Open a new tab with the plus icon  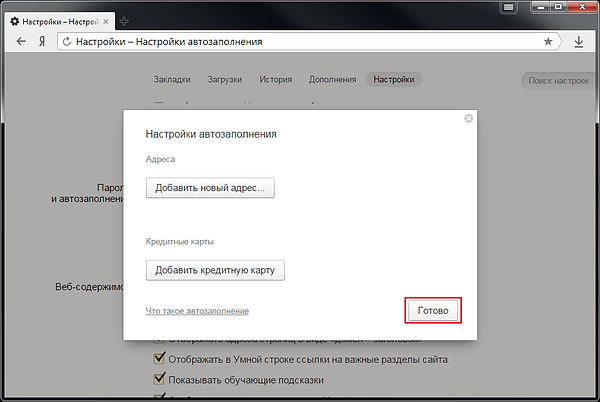(x=124, y=21)
